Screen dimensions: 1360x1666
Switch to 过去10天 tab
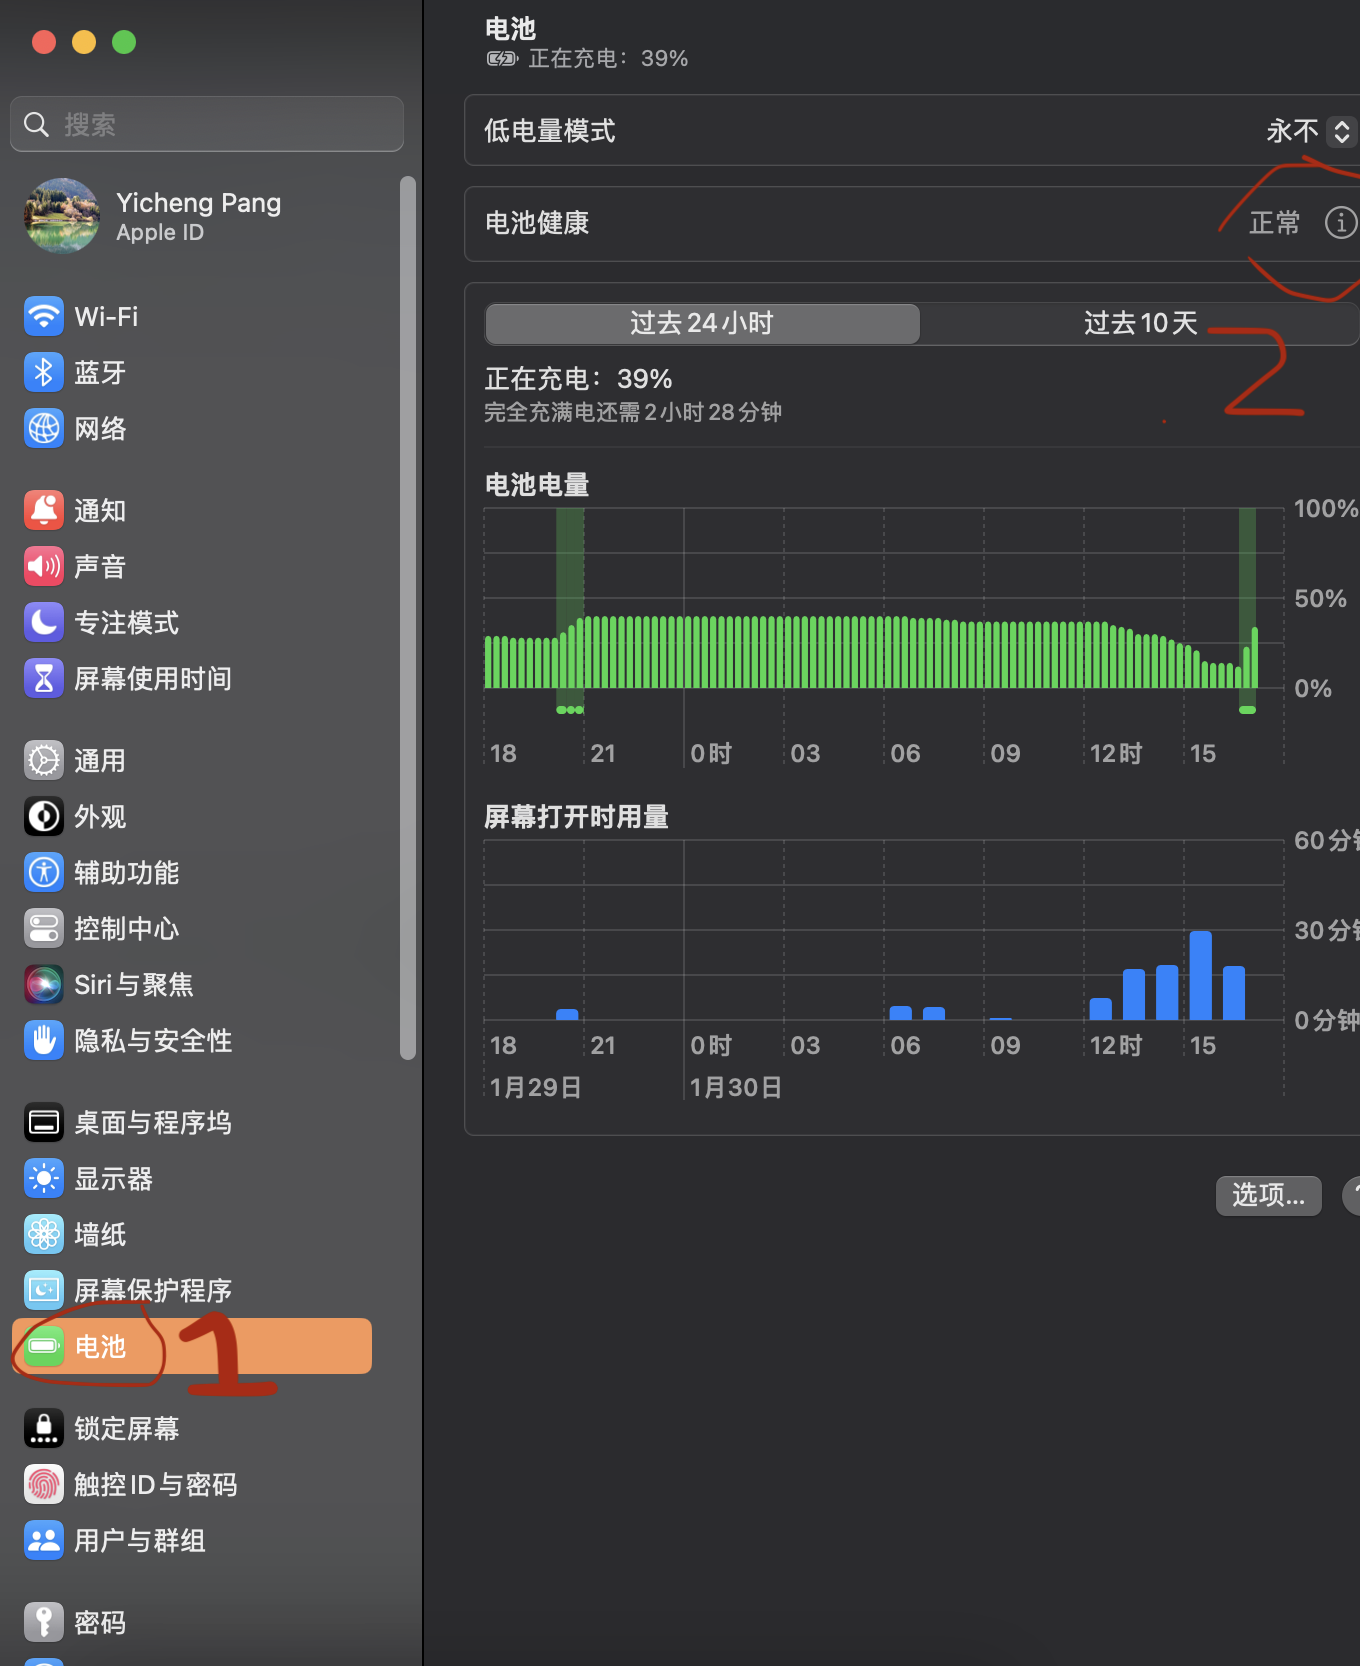[x=1139, y=324]
